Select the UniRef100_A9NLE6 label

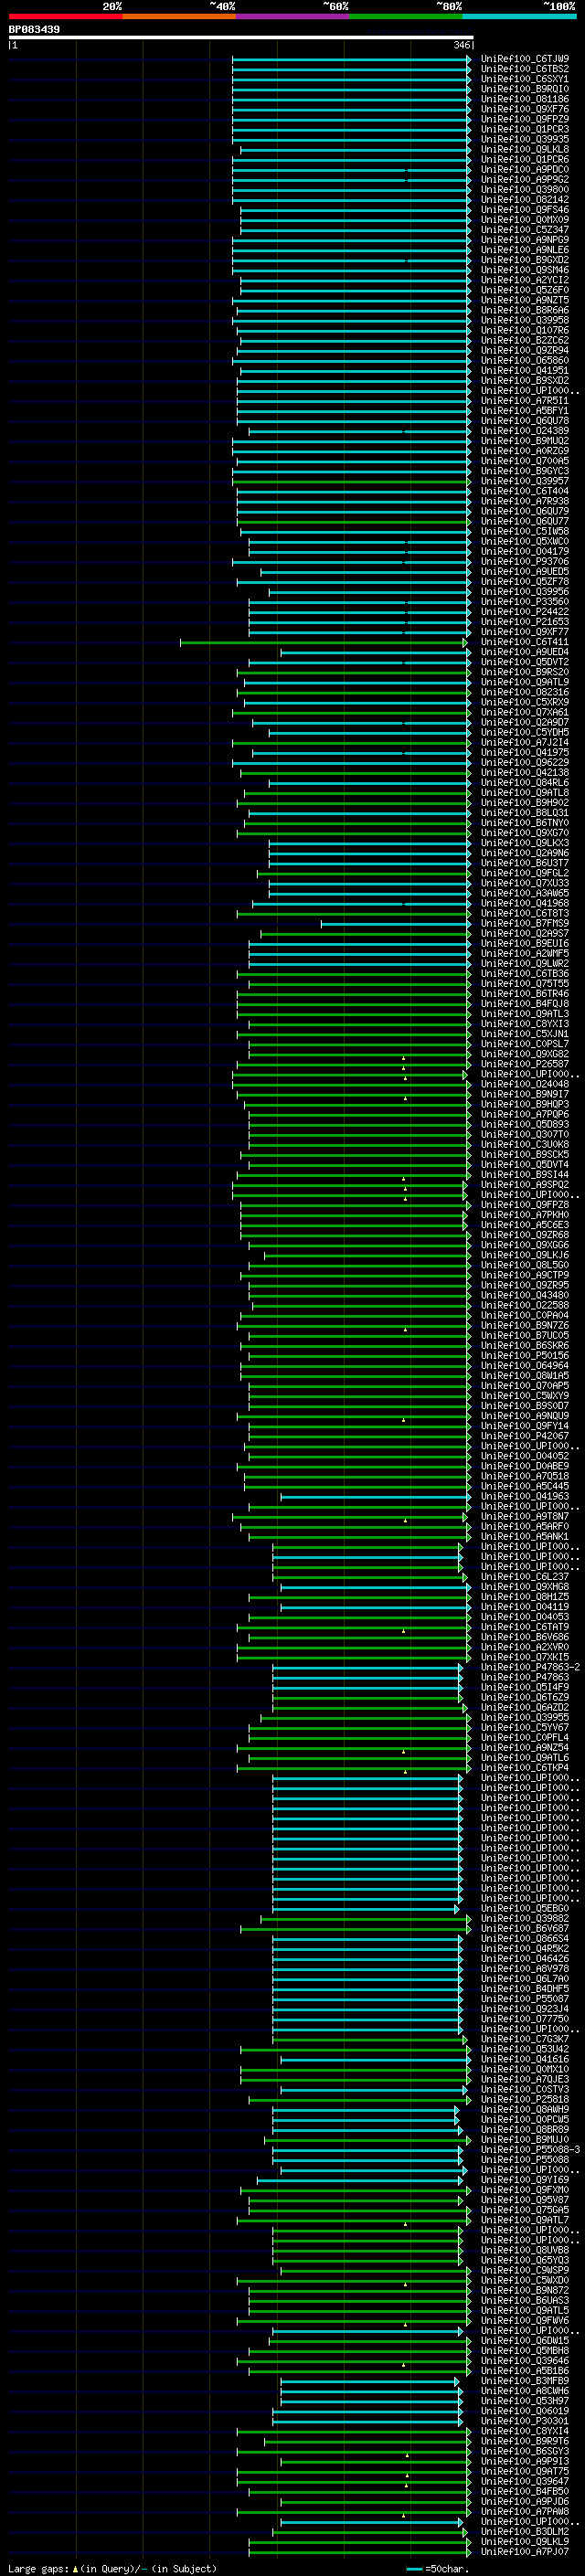pyautogui.click(x=525, y=250)
